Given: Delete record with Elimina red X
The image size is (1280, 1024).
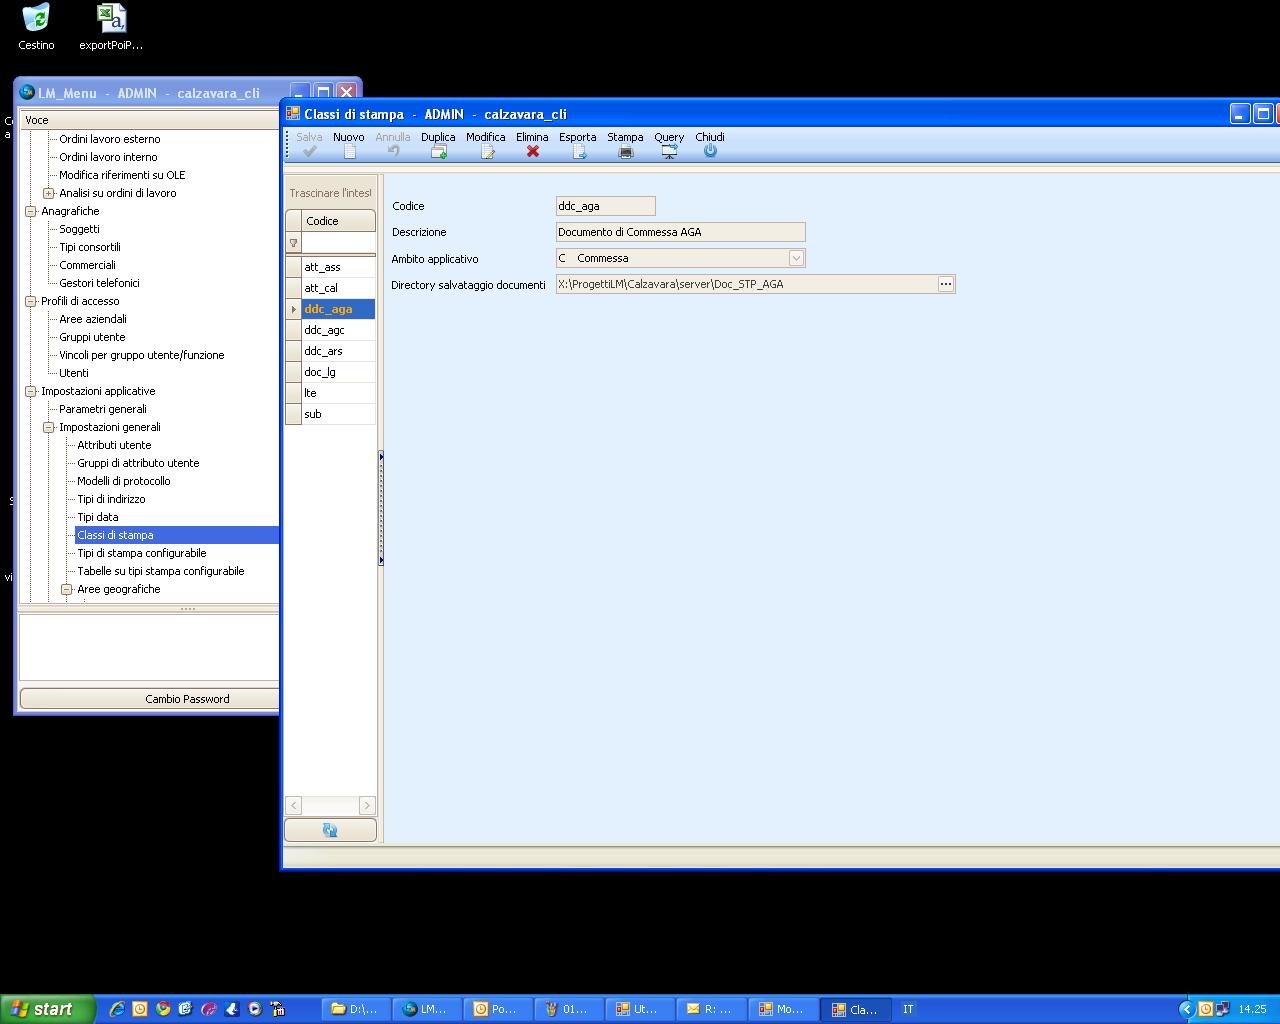Looking at the screenshot, I should 532,151.
